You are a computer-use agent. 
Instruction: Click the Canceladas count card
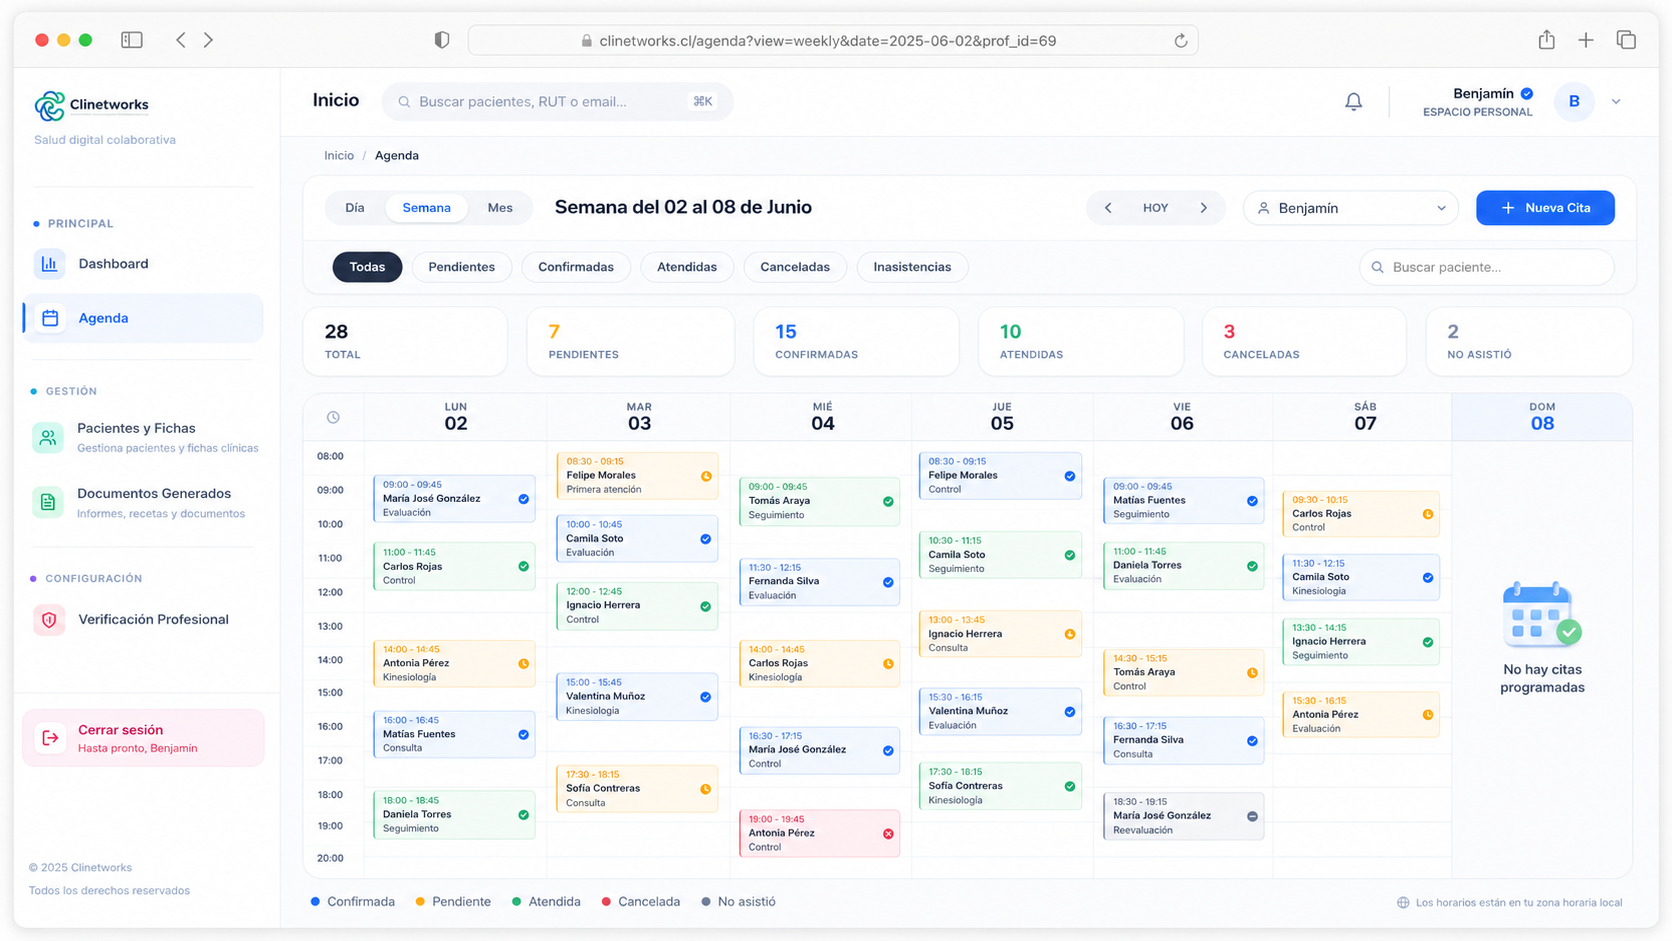(x=1304, y=342)
